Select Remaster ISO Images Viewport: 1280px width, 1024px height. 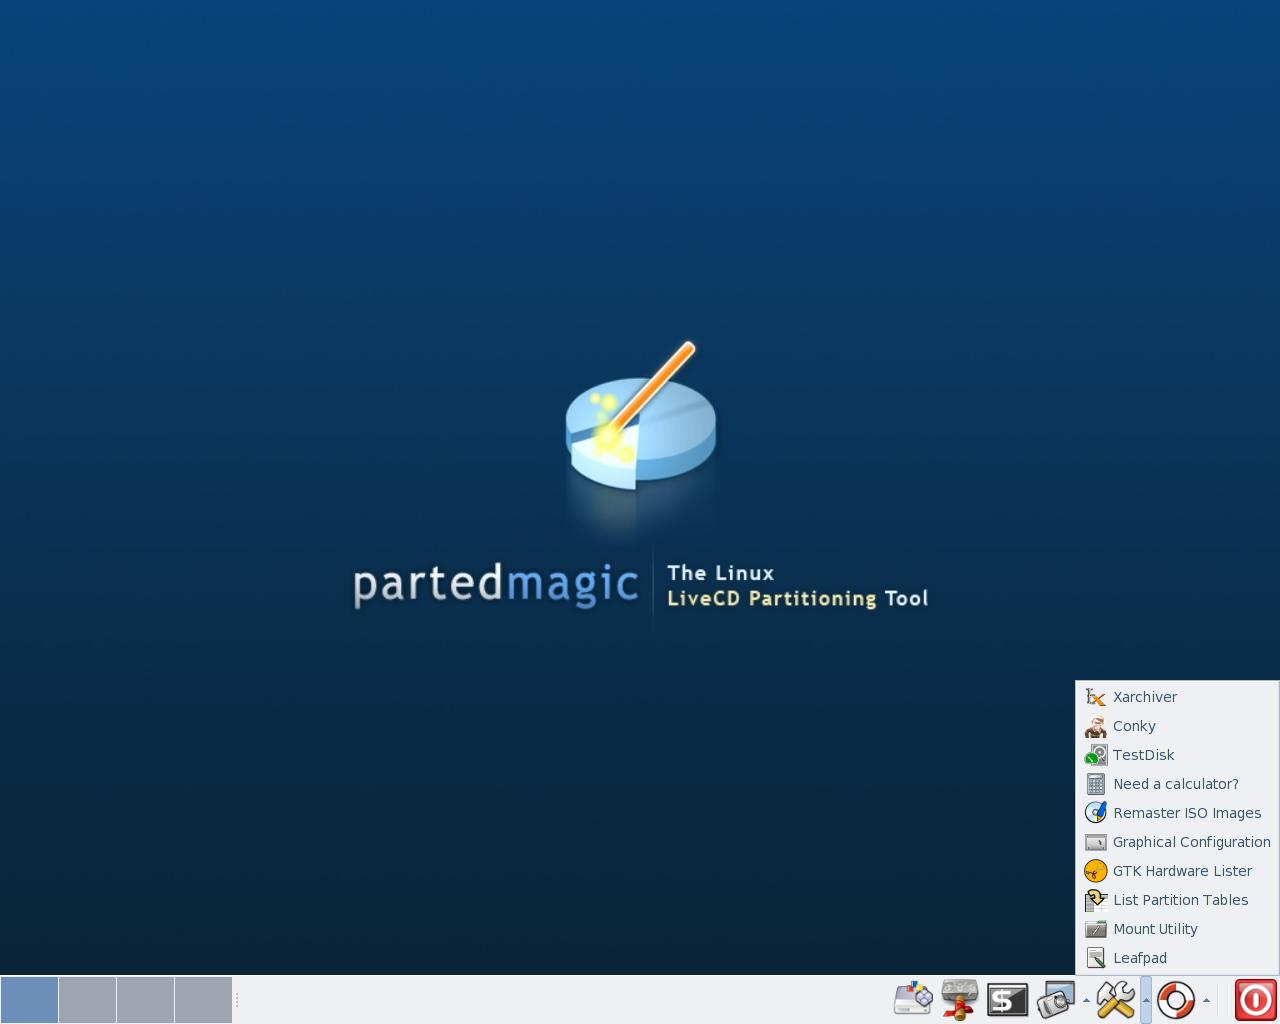click(x=1177, y=813)
